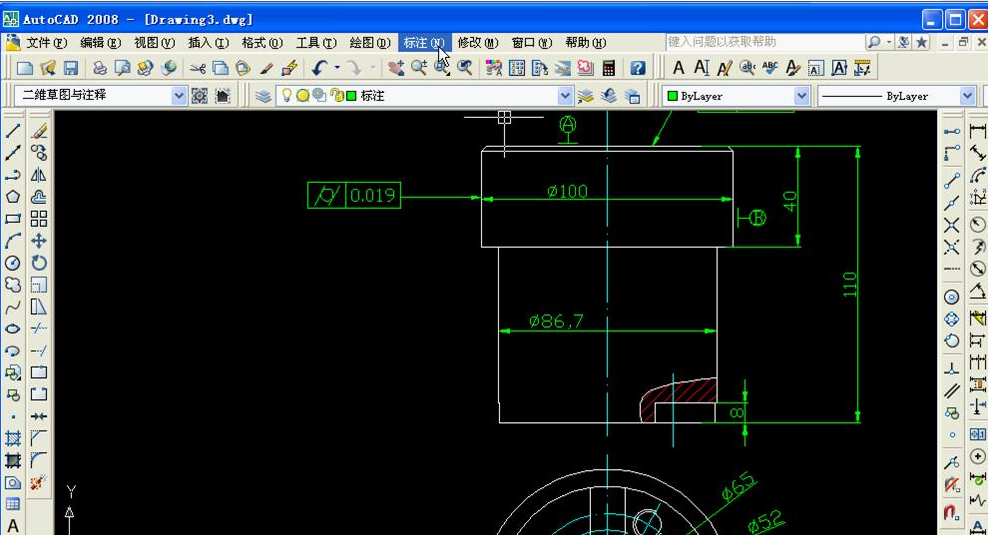
Task: Click the help question mark button
Action: tap(638, 68)
